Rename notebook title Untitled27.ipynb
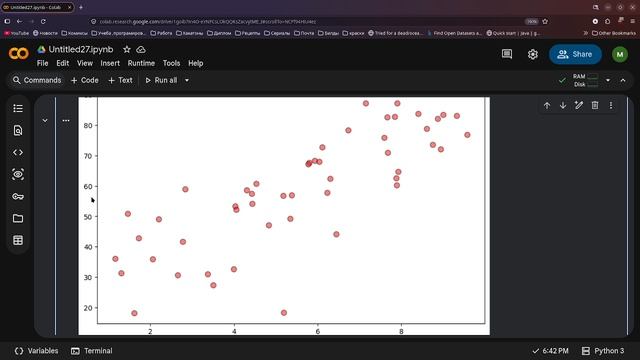This screenshot has height=360, width=640. (81, 49)
